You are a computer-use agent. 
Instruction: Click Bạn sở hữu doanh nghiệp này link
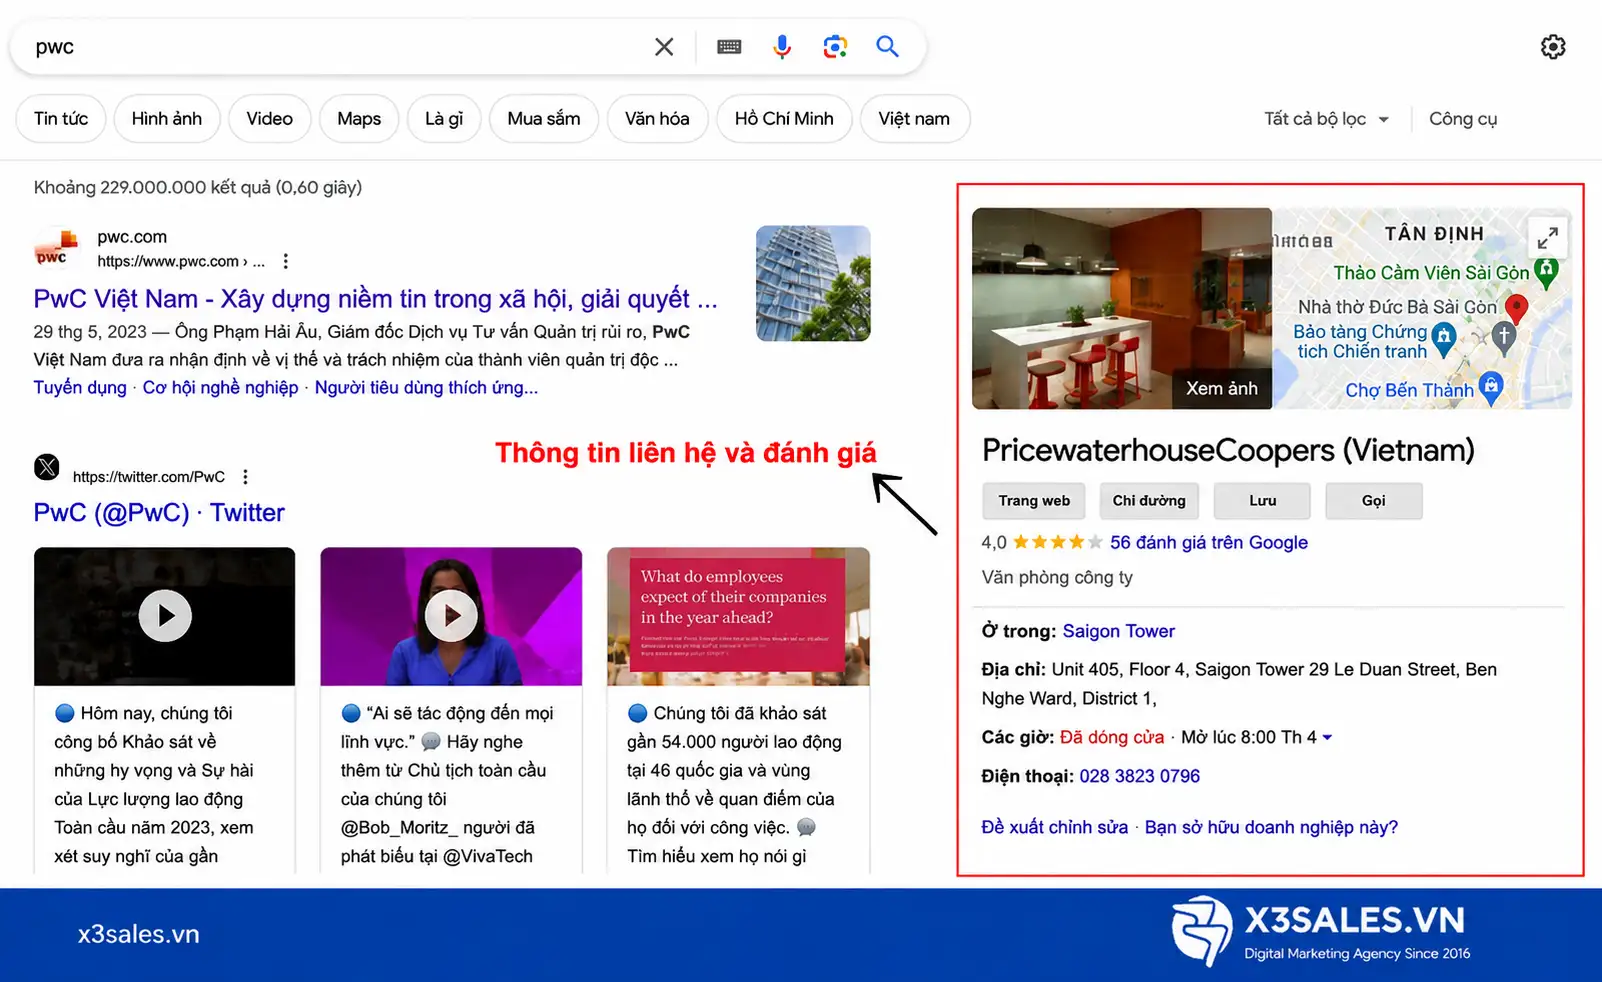[1271, 828]
